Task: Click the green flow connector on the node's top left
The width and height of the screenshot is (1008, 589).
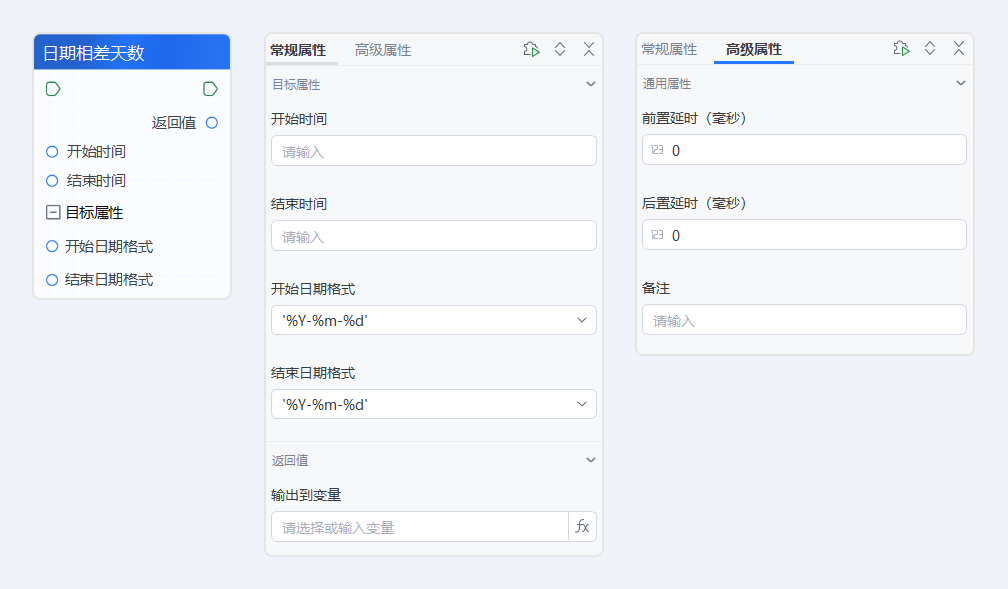Action: tap(52, 89)
